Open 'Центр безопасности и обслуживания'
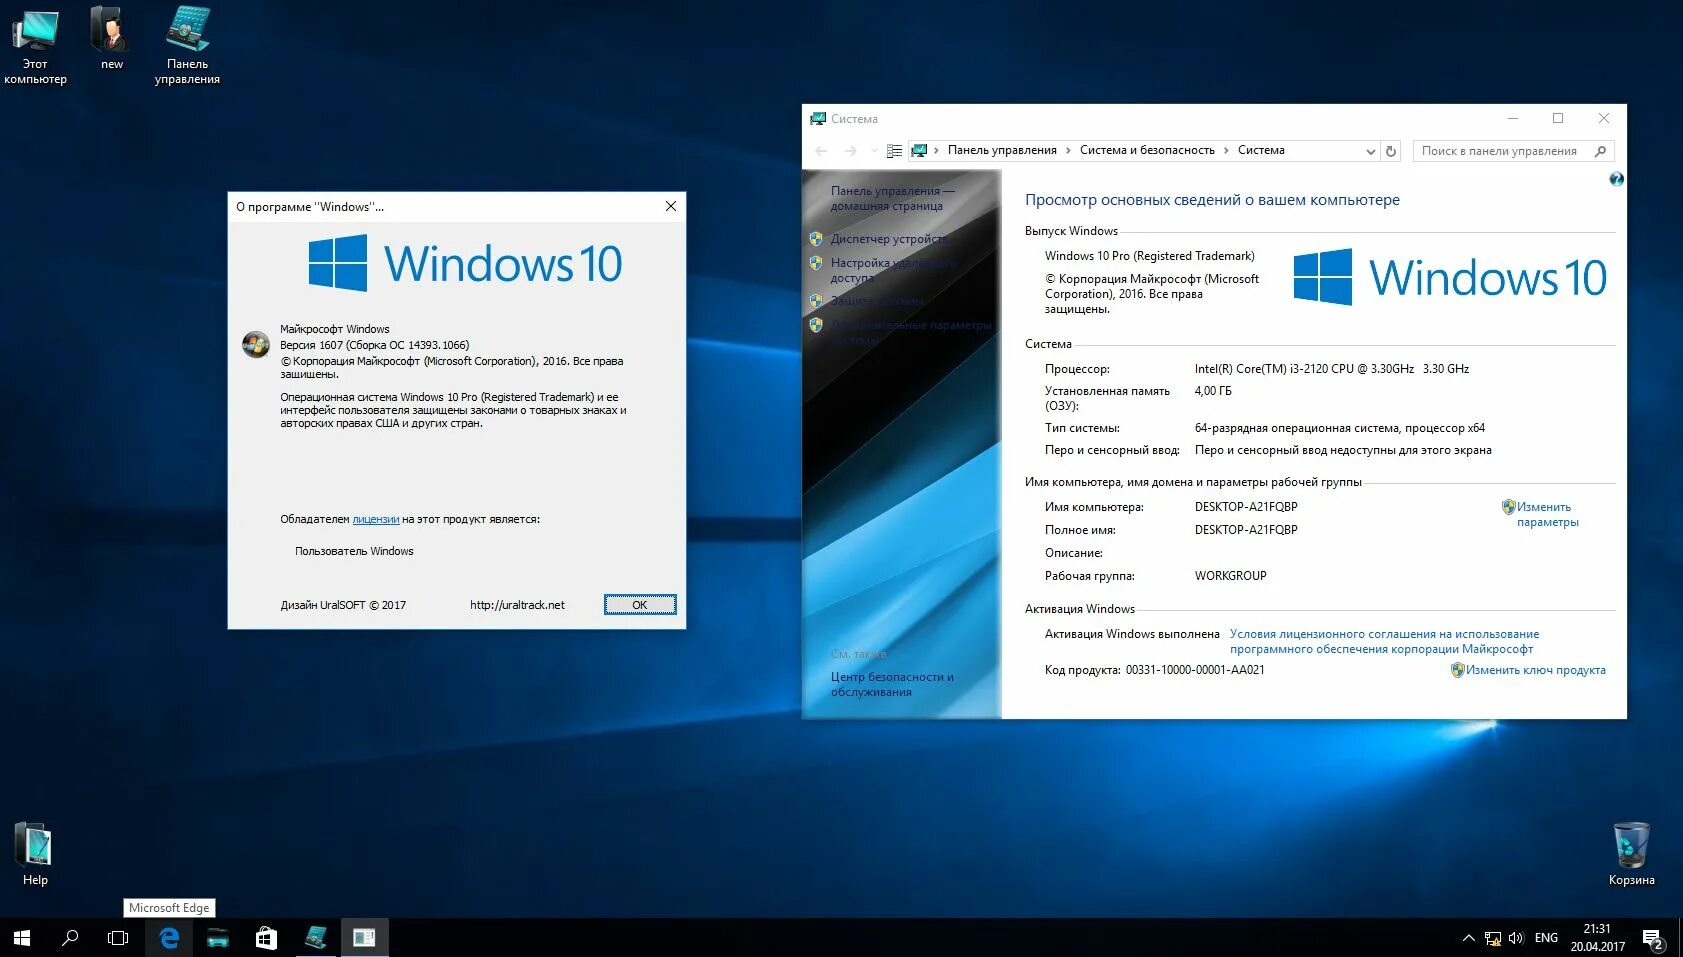Viewport: 1683px width, 957px height. [892, 684]
